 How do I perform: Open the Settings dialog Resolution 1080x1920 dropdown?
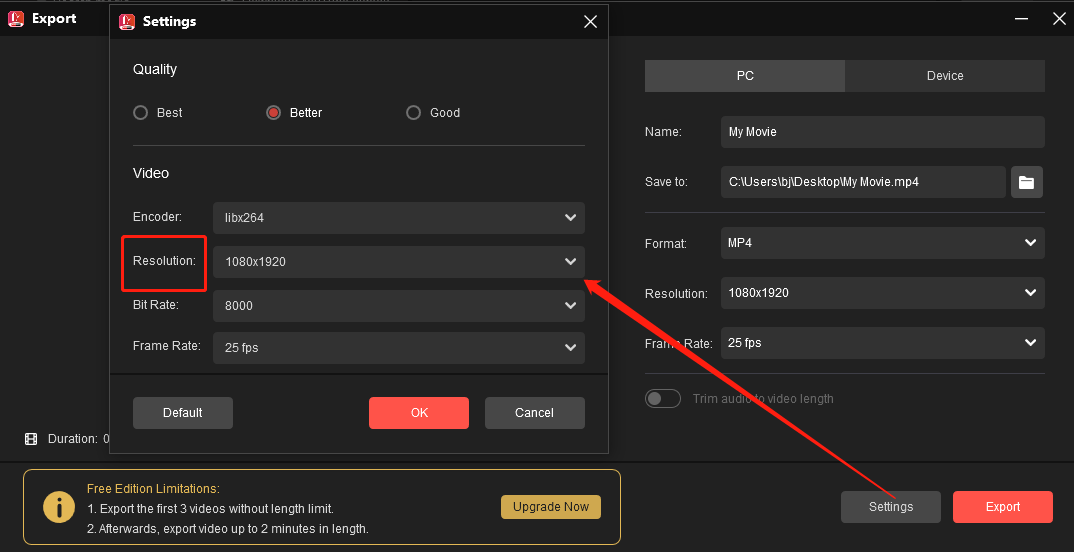click(399, 262)
